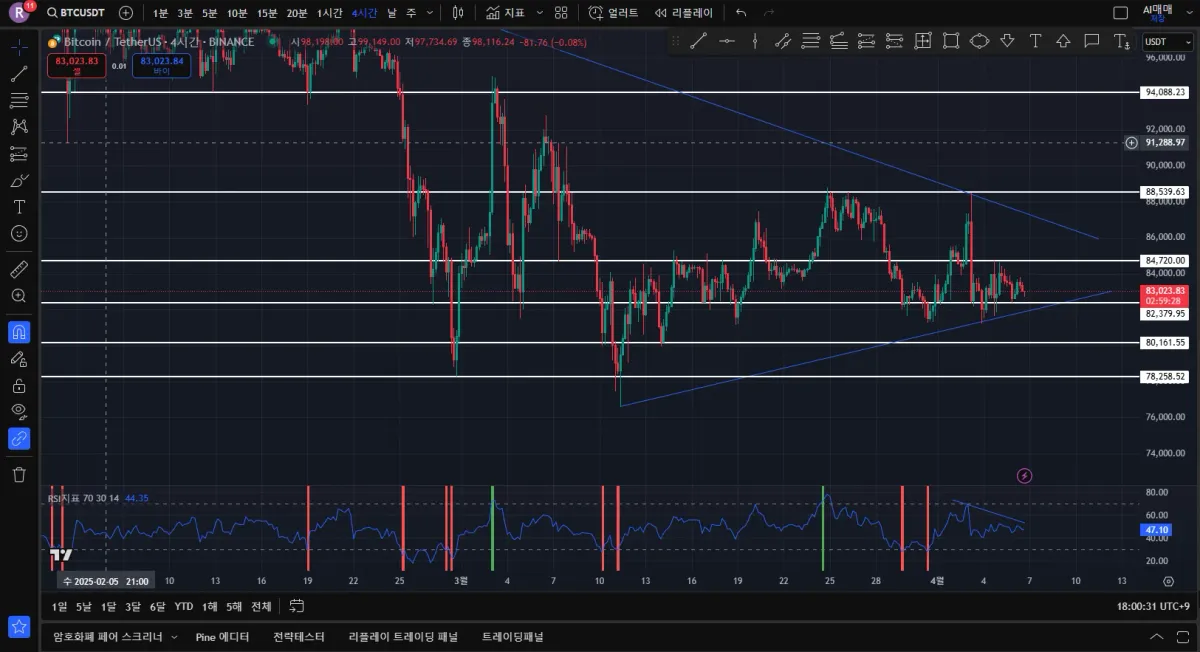Screen dimensions: 1200x652
Task: Set the date range to 전체
Action: (261, 606)
